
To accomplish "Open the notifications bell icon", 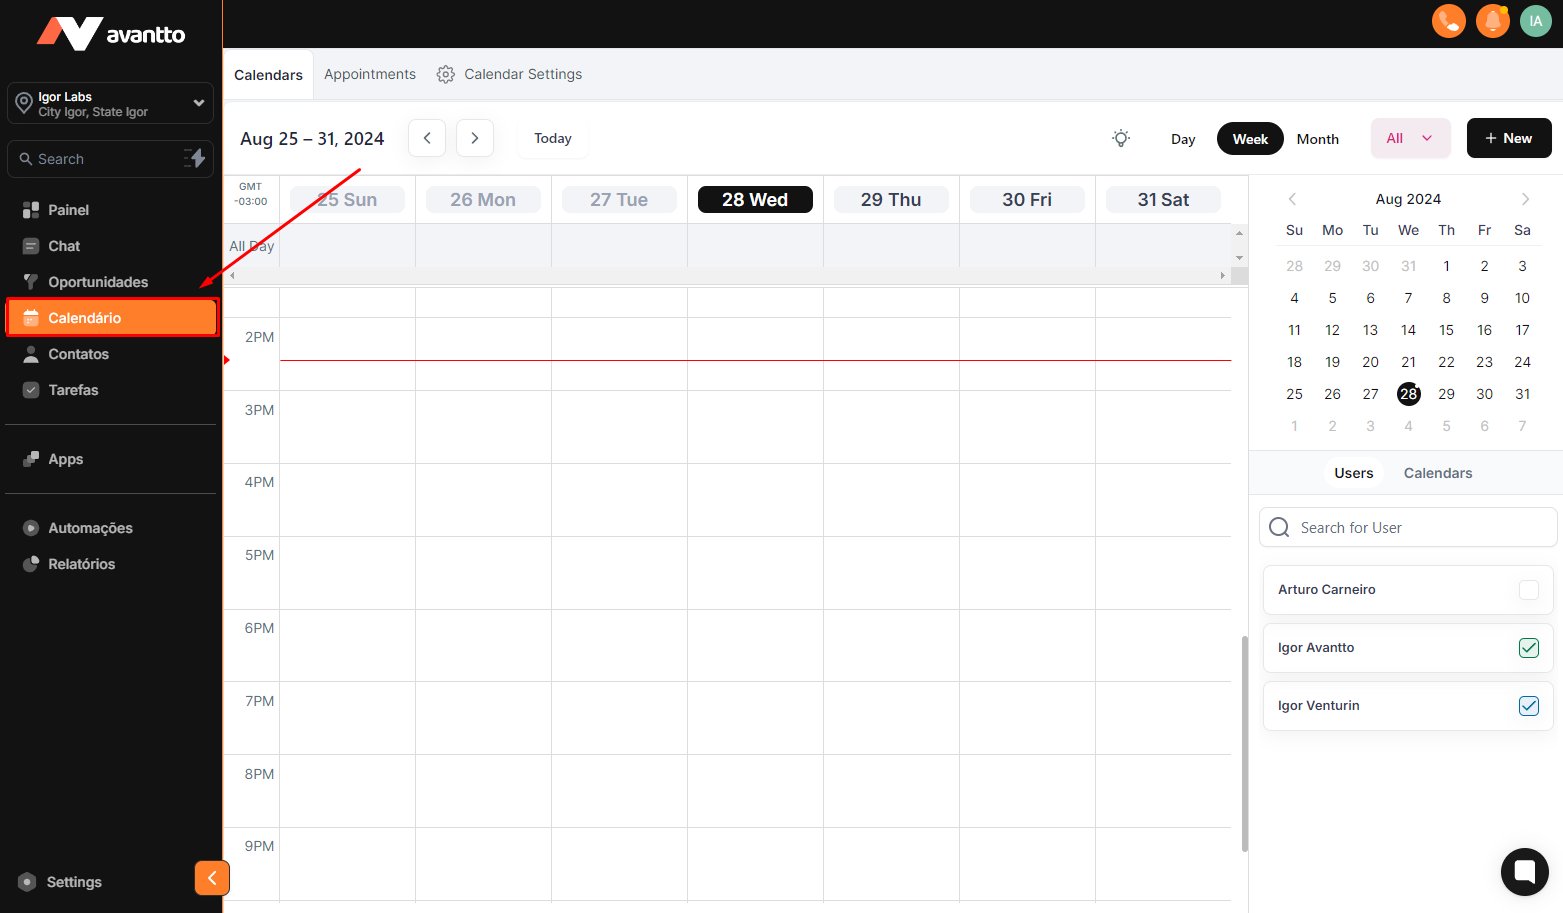I will [x=1492, y=21].
